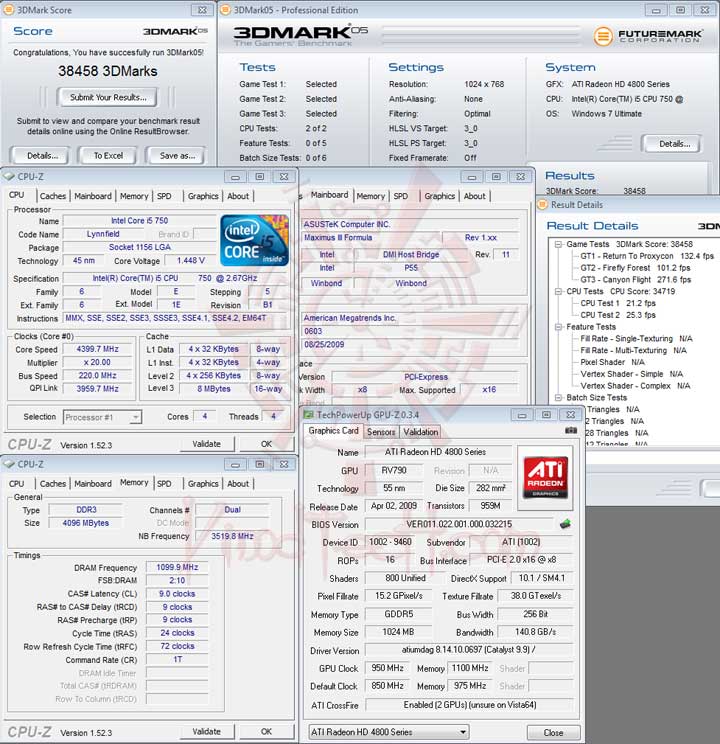The width and height of the screenshot is (720, 744).
Task: Click System Details button in 3DMark05
Action: (674, 144)
